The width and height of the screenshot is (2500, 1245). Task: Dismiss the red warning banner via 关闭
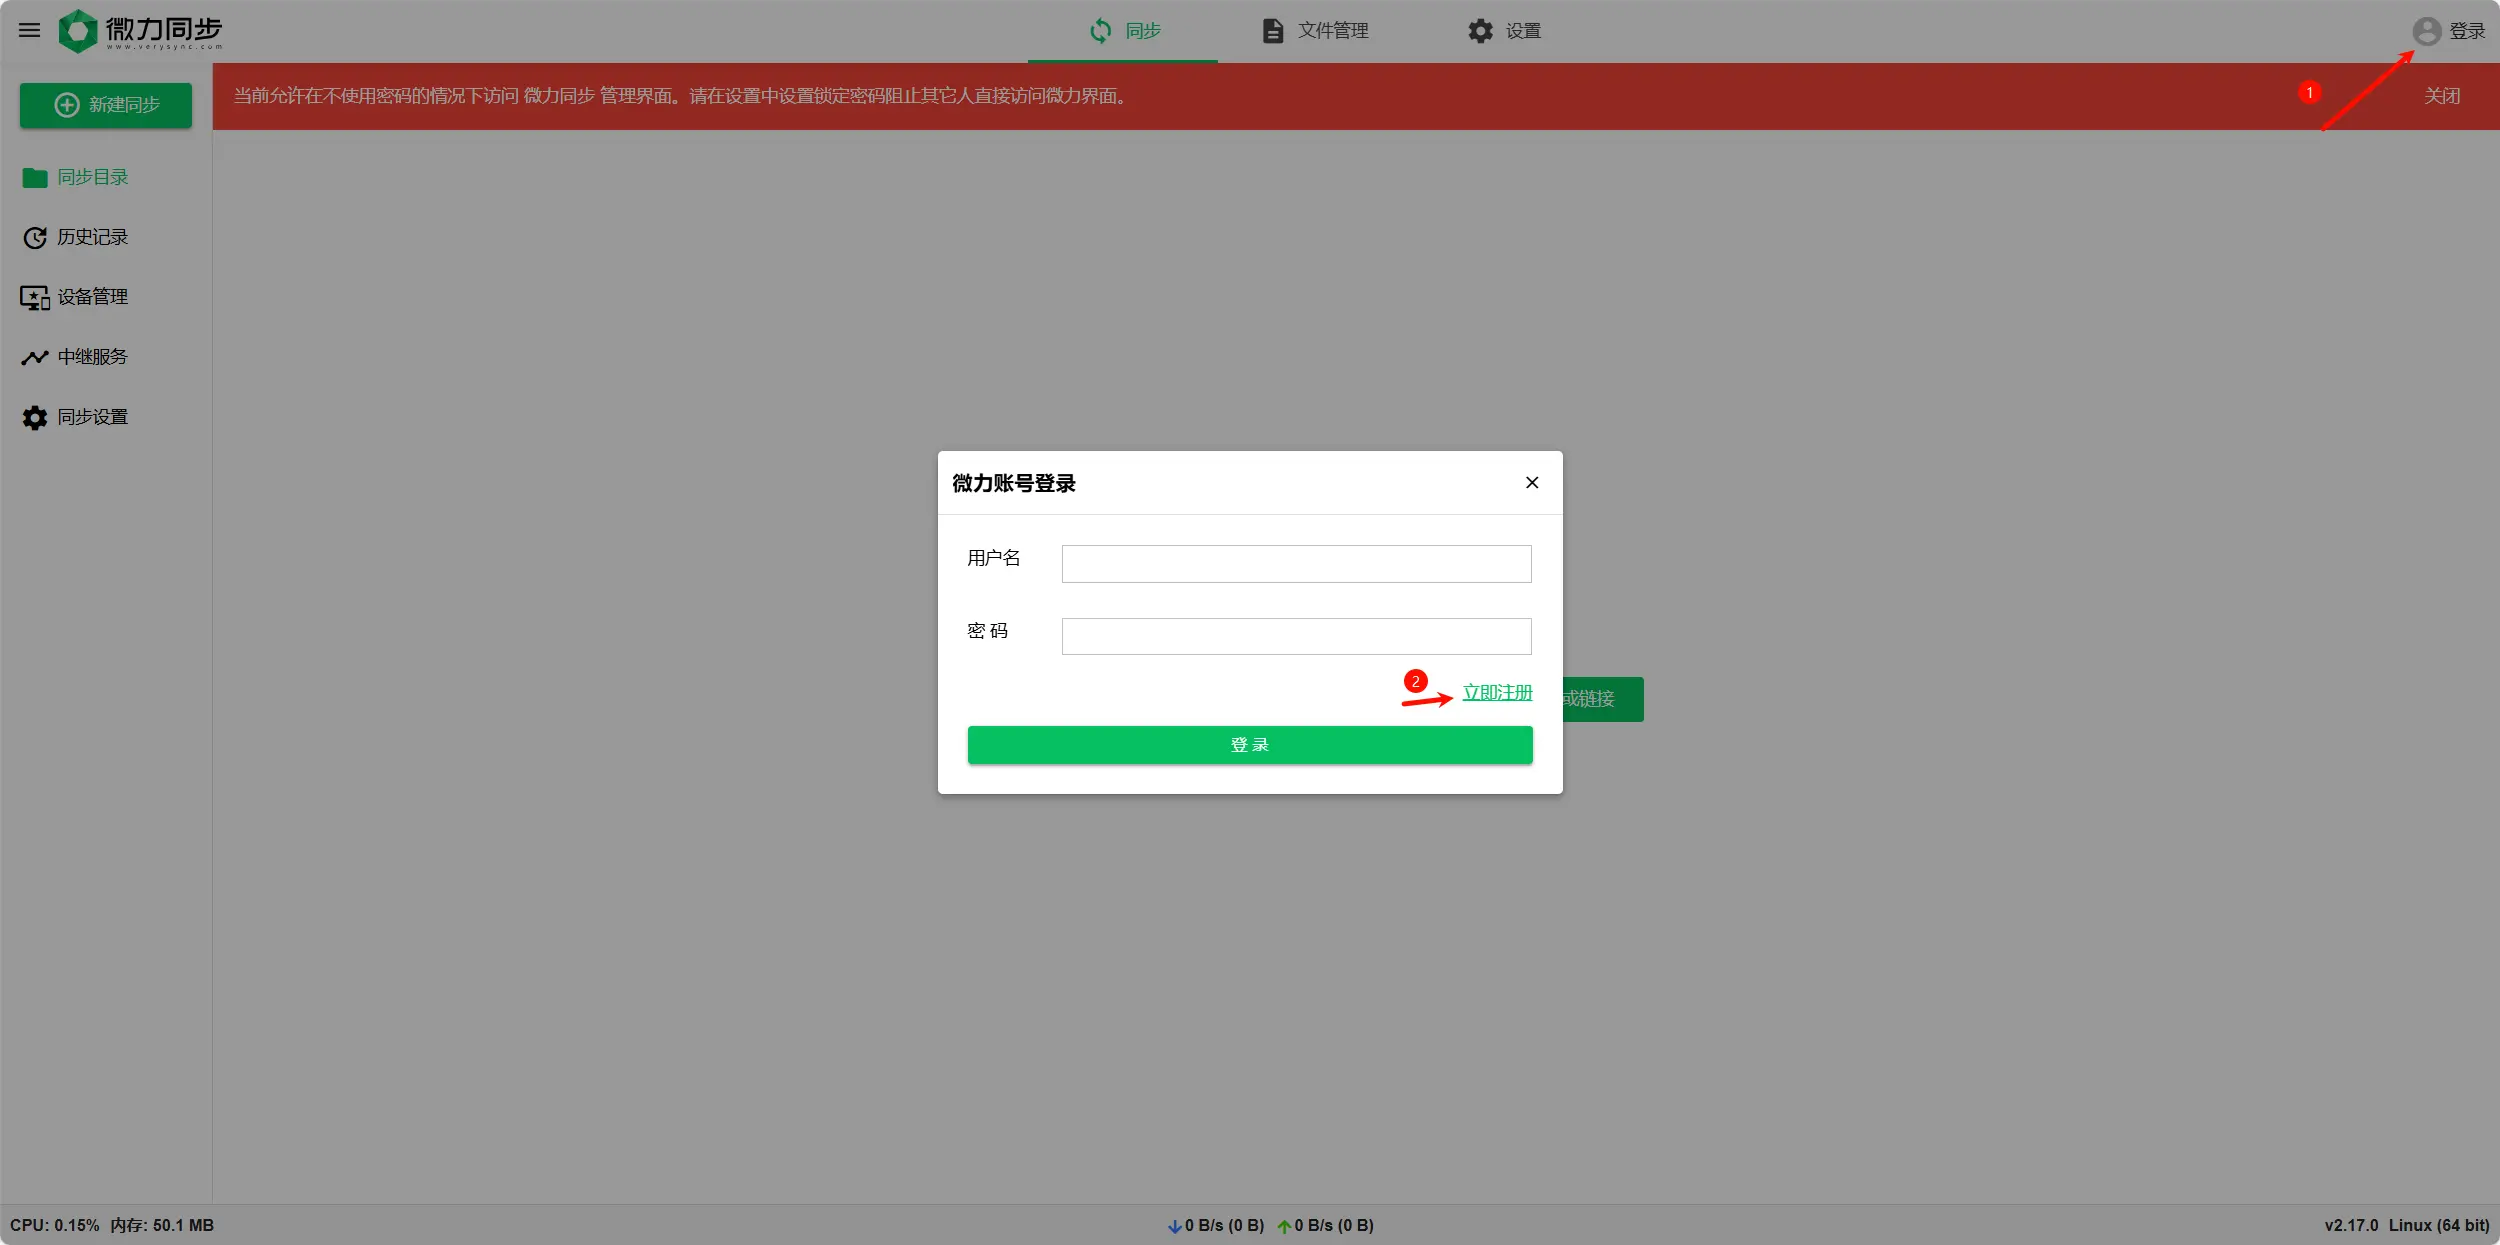tap(2441, 96)
